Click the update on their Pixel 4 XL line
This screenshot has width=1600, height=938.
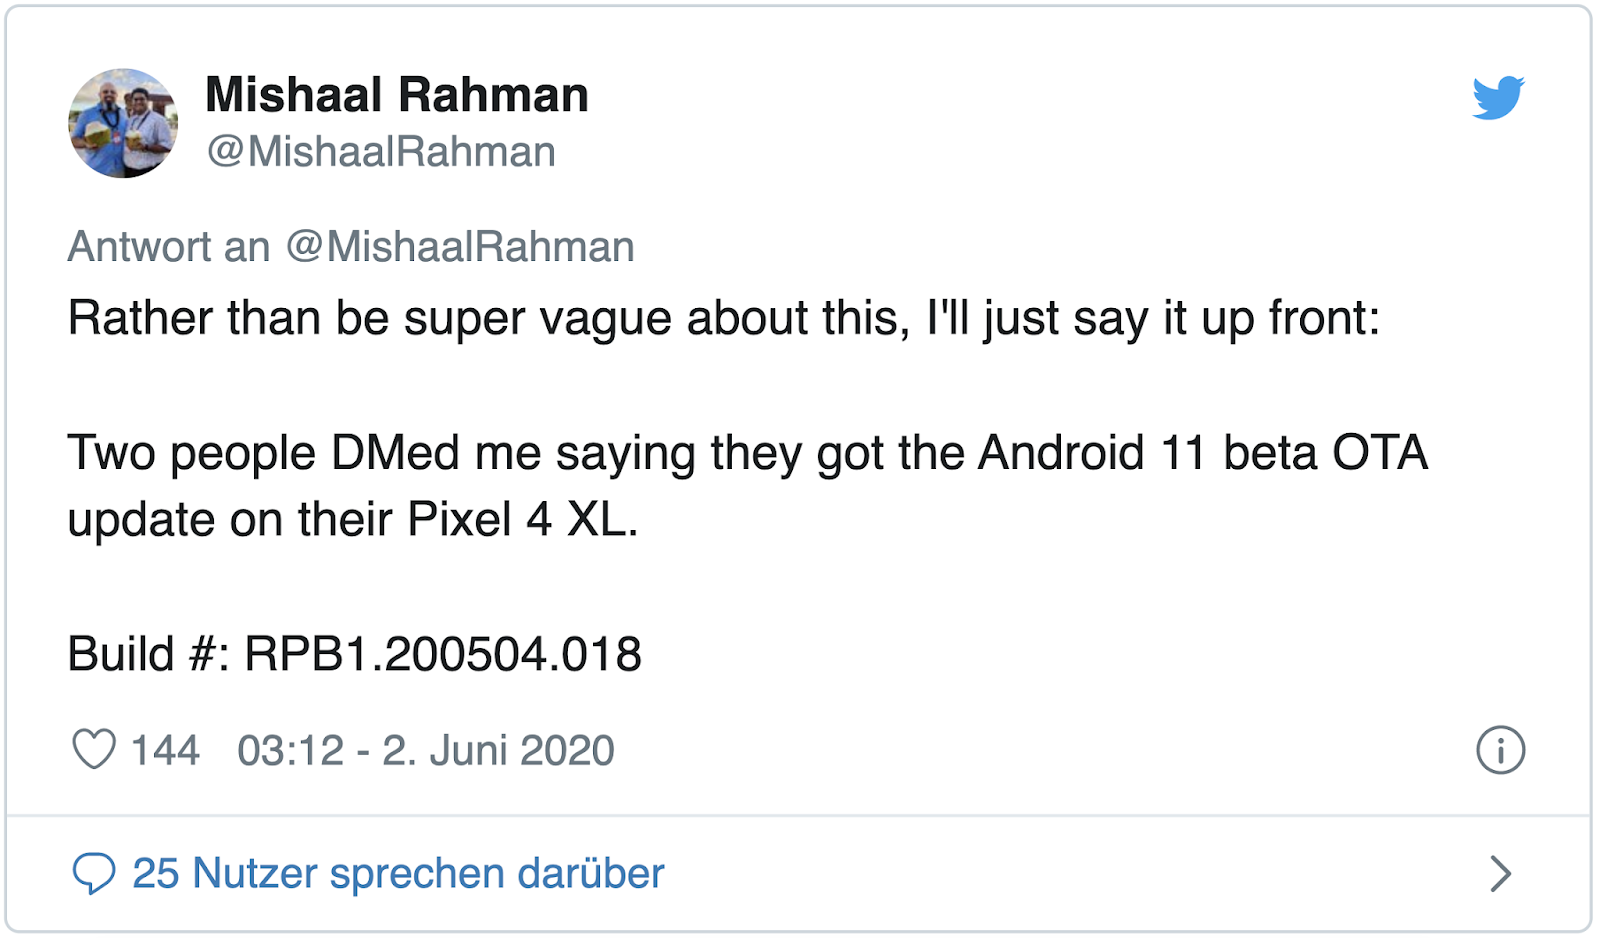(x=353, y=520)
